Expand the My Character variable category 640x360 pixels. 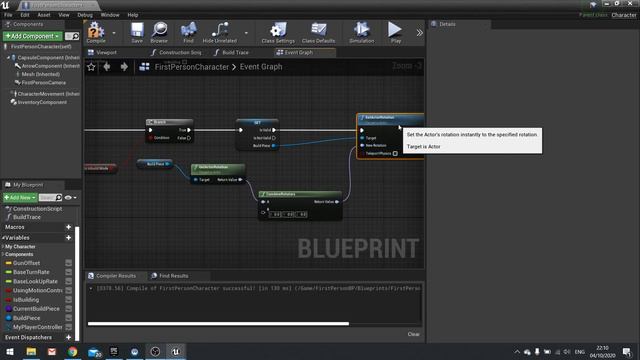(3, 247)
